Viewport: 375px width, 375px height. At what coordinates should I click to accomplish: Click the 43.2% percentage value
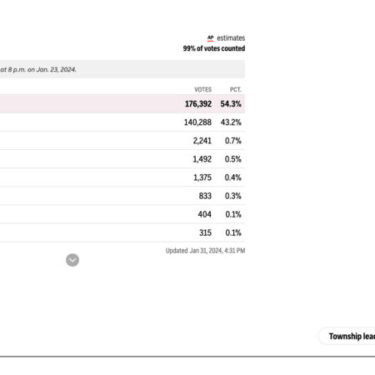pos(231,122)
